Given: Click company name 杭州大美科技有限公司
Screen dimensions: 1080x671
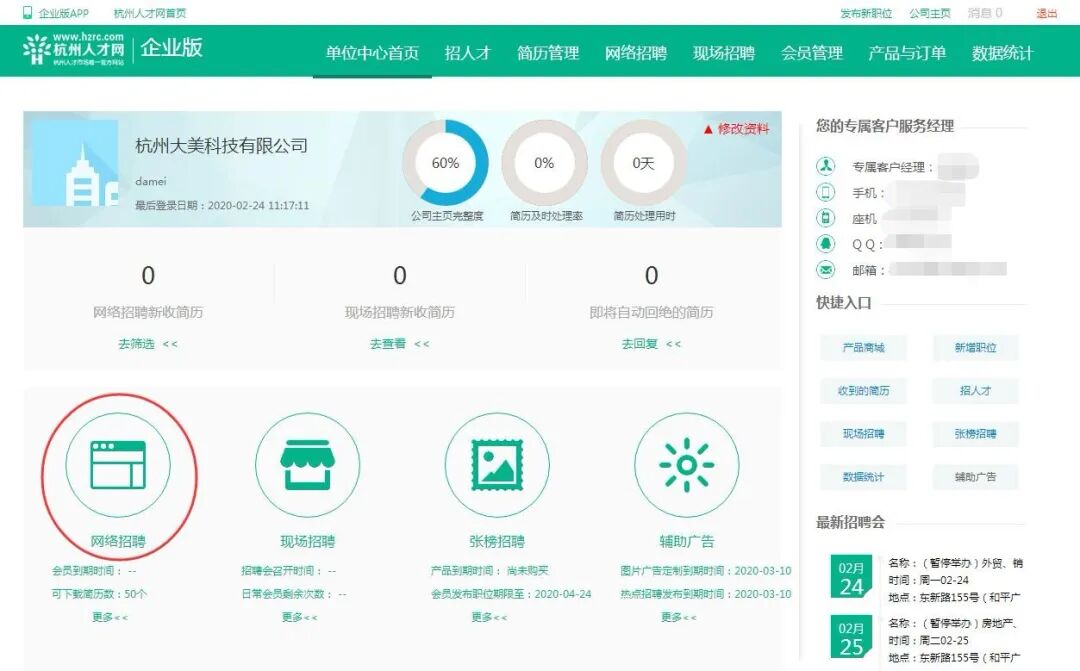Looking at the screenshot, I should click(x=221, y=146).
